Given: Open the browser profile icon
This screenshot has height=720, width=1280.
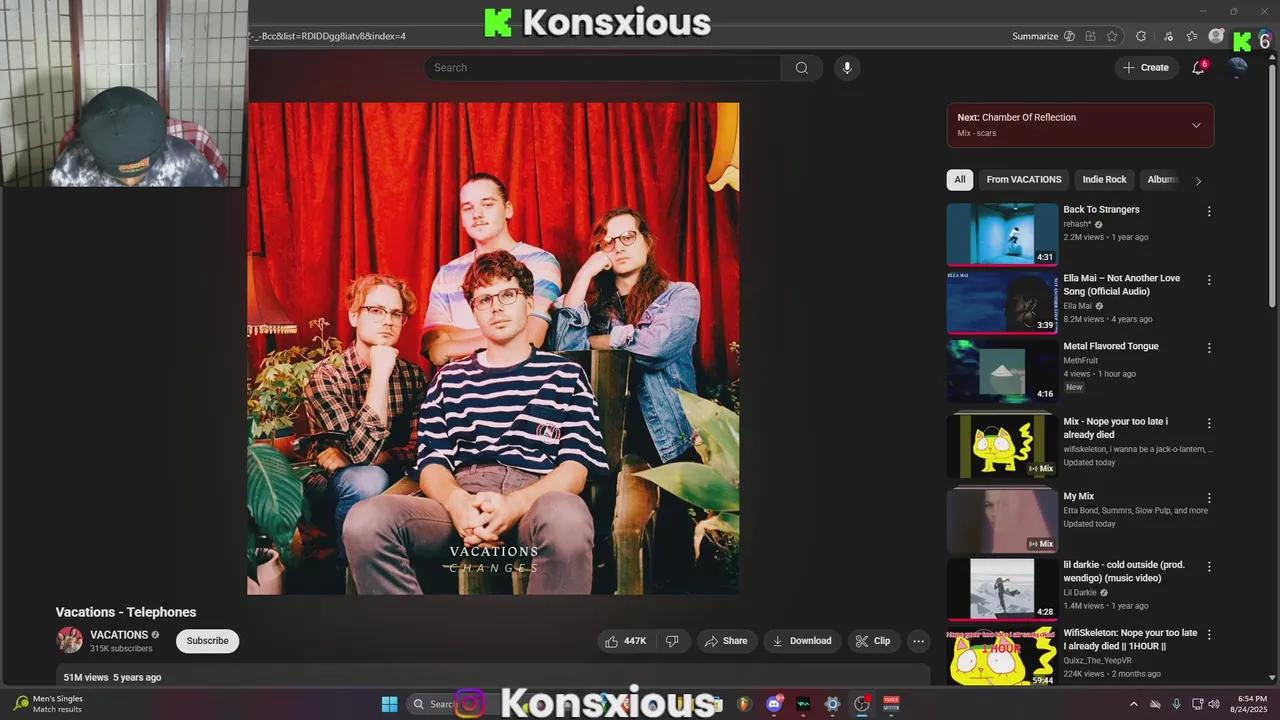Looking at the screenshot, I should pyautogui.click(x=1216, y=36).
